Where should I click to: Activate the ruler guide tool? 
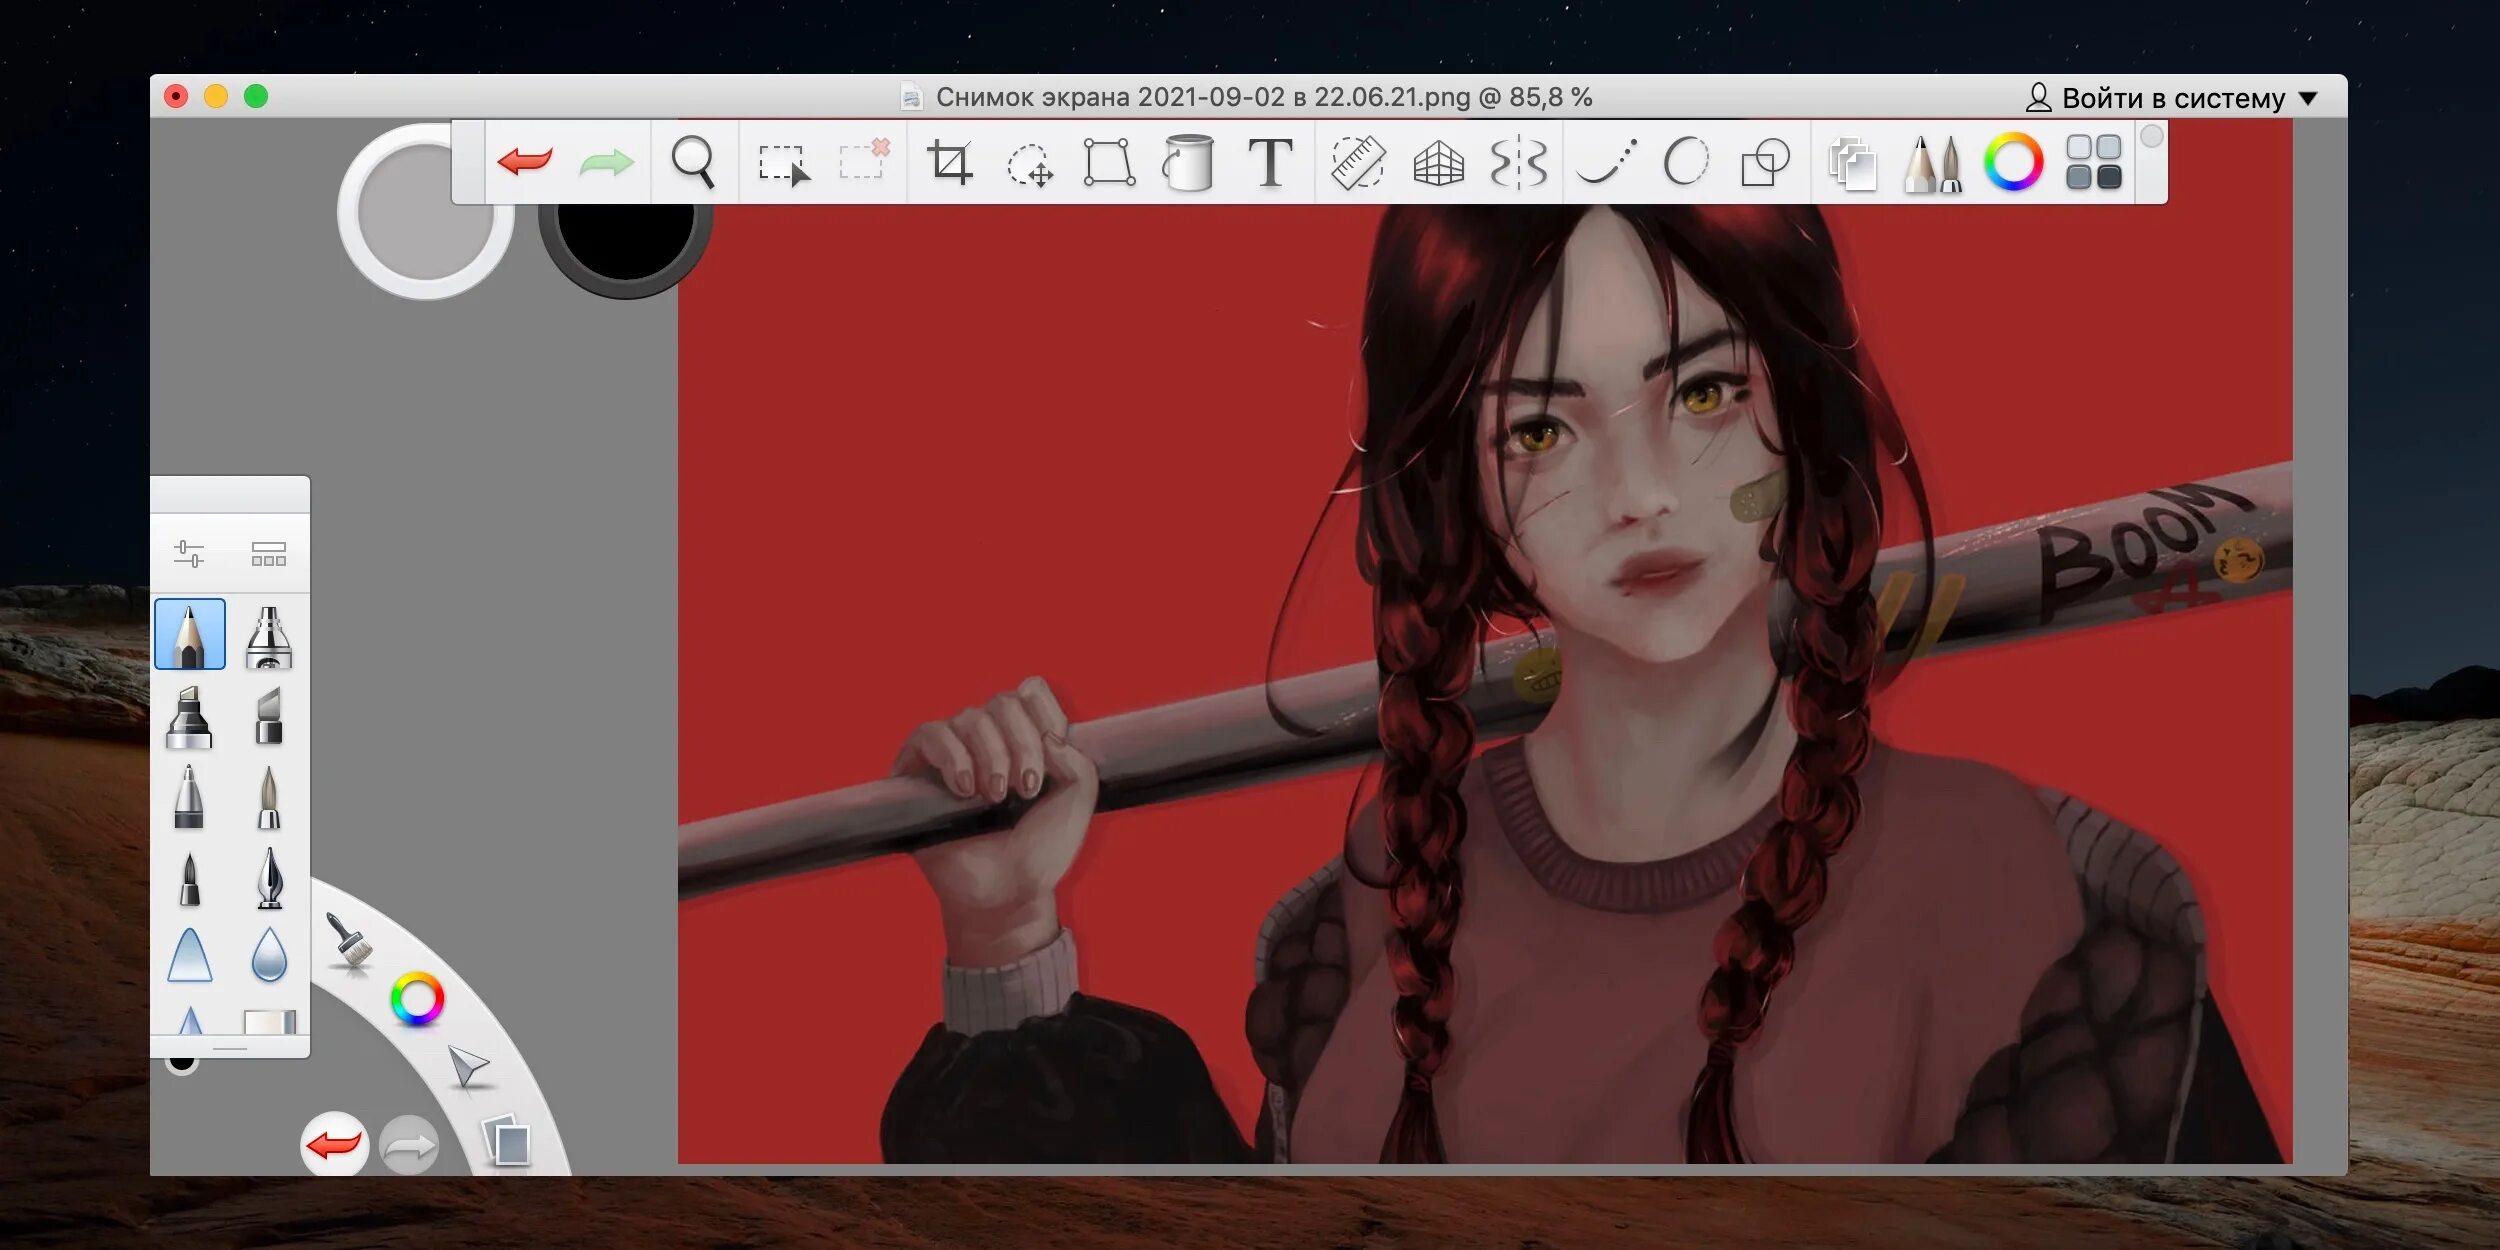click(1357, 162)
